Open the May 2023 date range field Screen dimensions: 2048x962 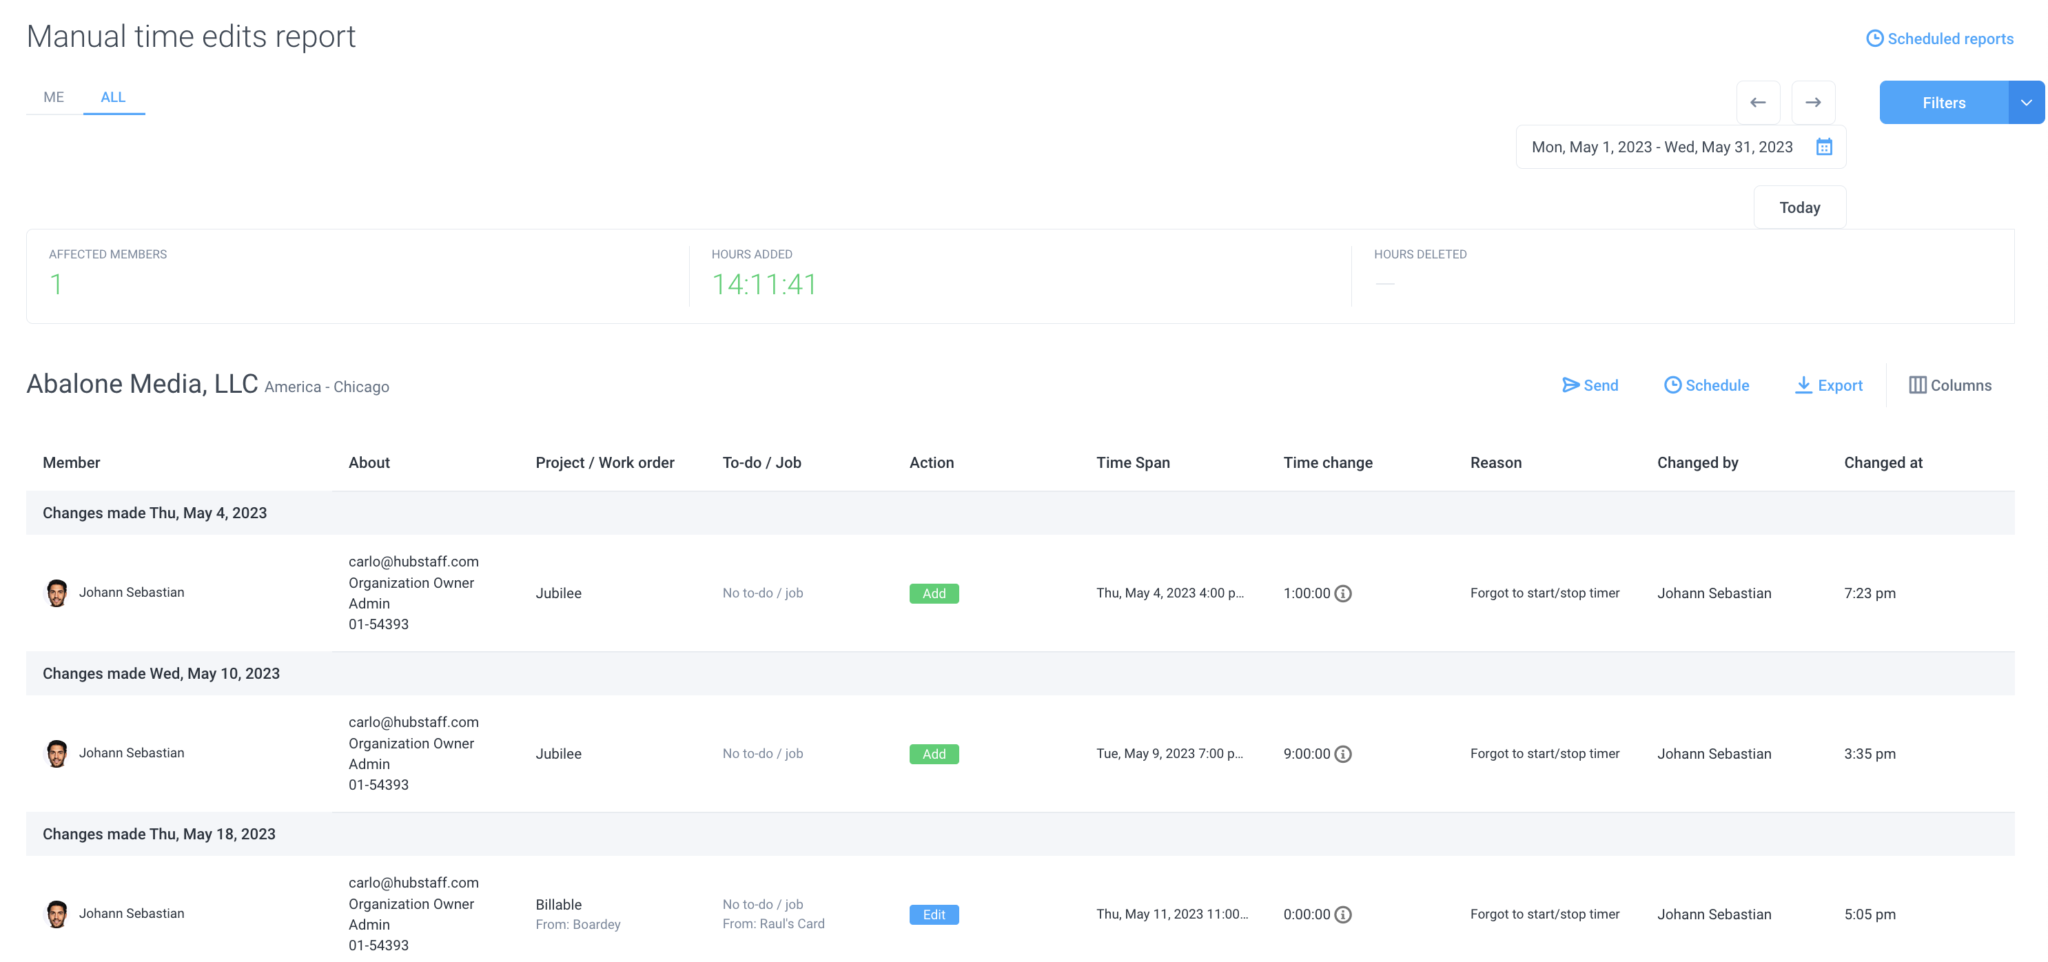(x=1662, y=147)
